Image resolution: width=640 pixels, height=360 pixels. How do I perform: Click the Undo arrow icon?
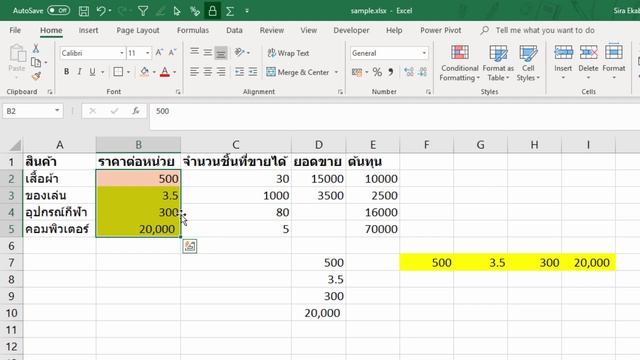(101, 11)
